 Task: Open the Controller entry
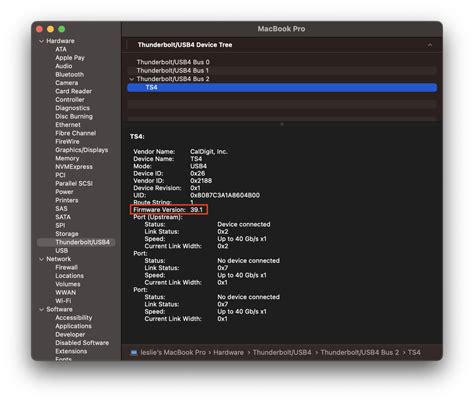[x=70, y=99]
